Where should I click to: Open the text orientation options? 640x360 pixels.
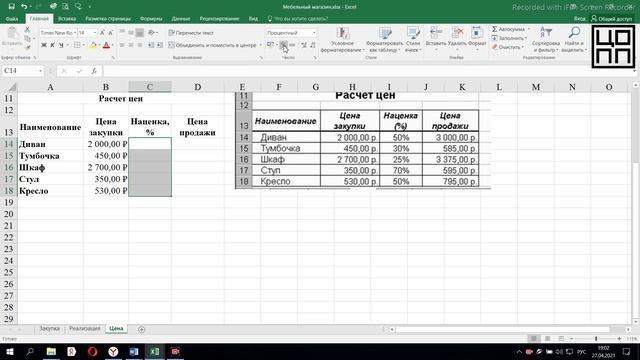151,33
